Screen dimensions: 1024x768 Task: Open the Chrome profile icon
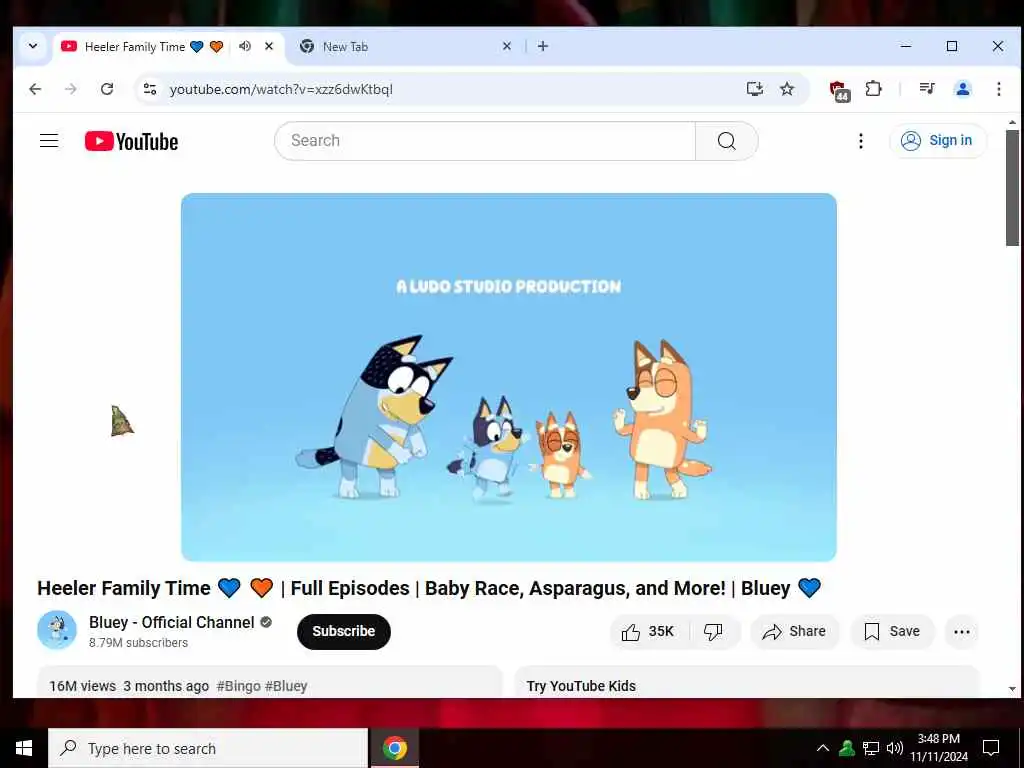click(x=963, y=89)
